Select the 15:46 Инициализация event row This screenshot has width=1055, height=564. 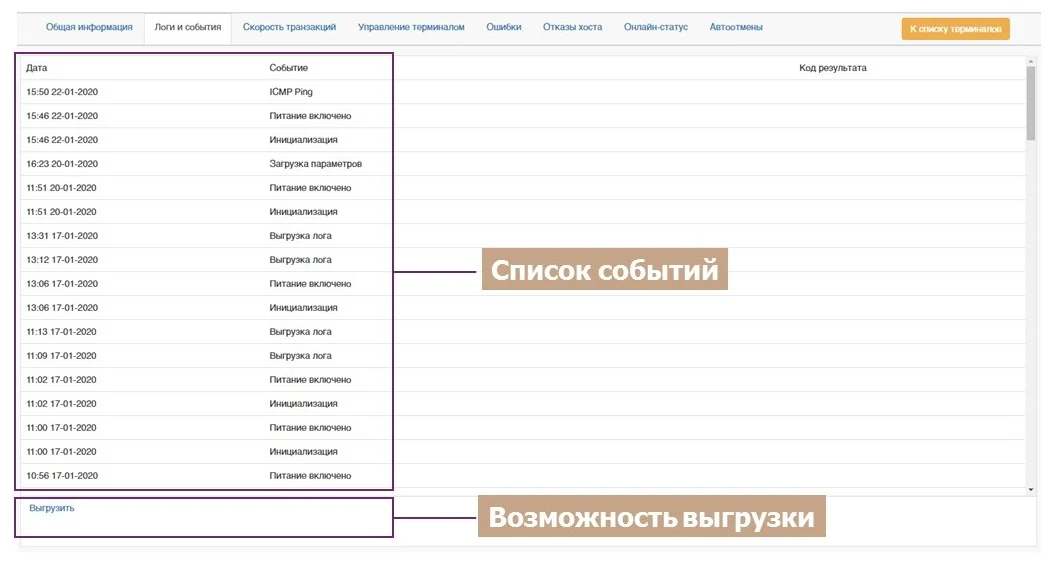[x=303, y=140]
